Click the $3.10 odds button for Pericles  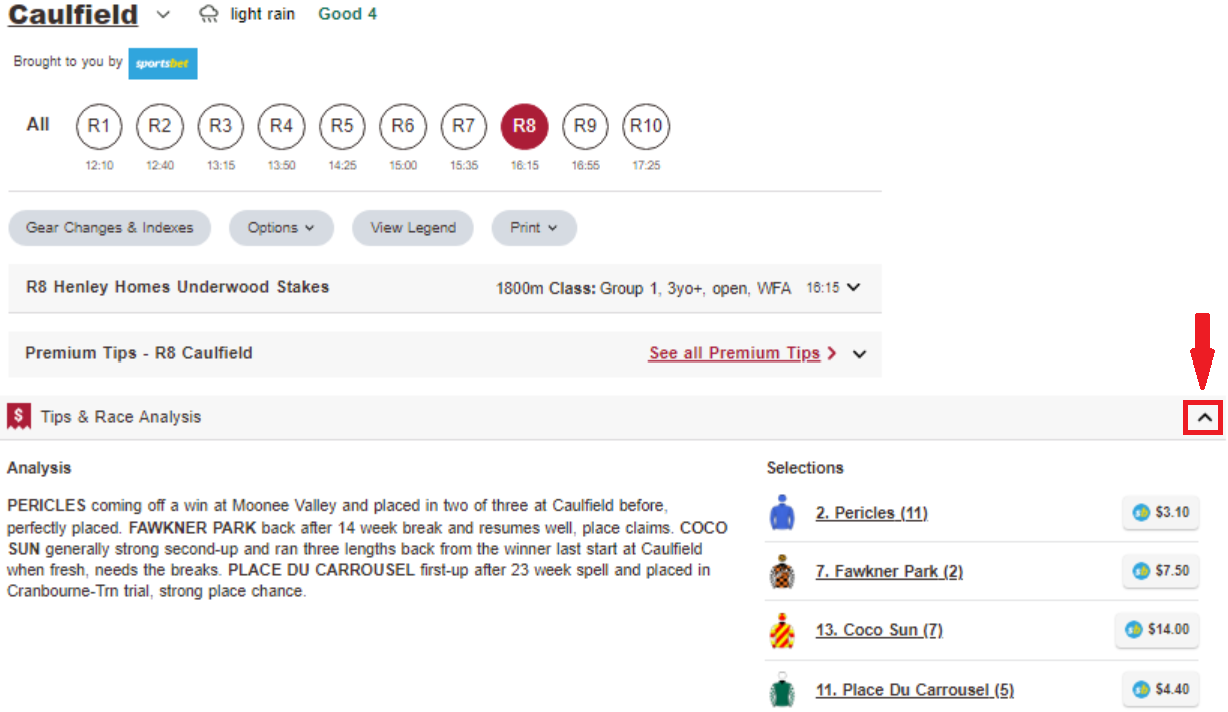pos(1160,512)
